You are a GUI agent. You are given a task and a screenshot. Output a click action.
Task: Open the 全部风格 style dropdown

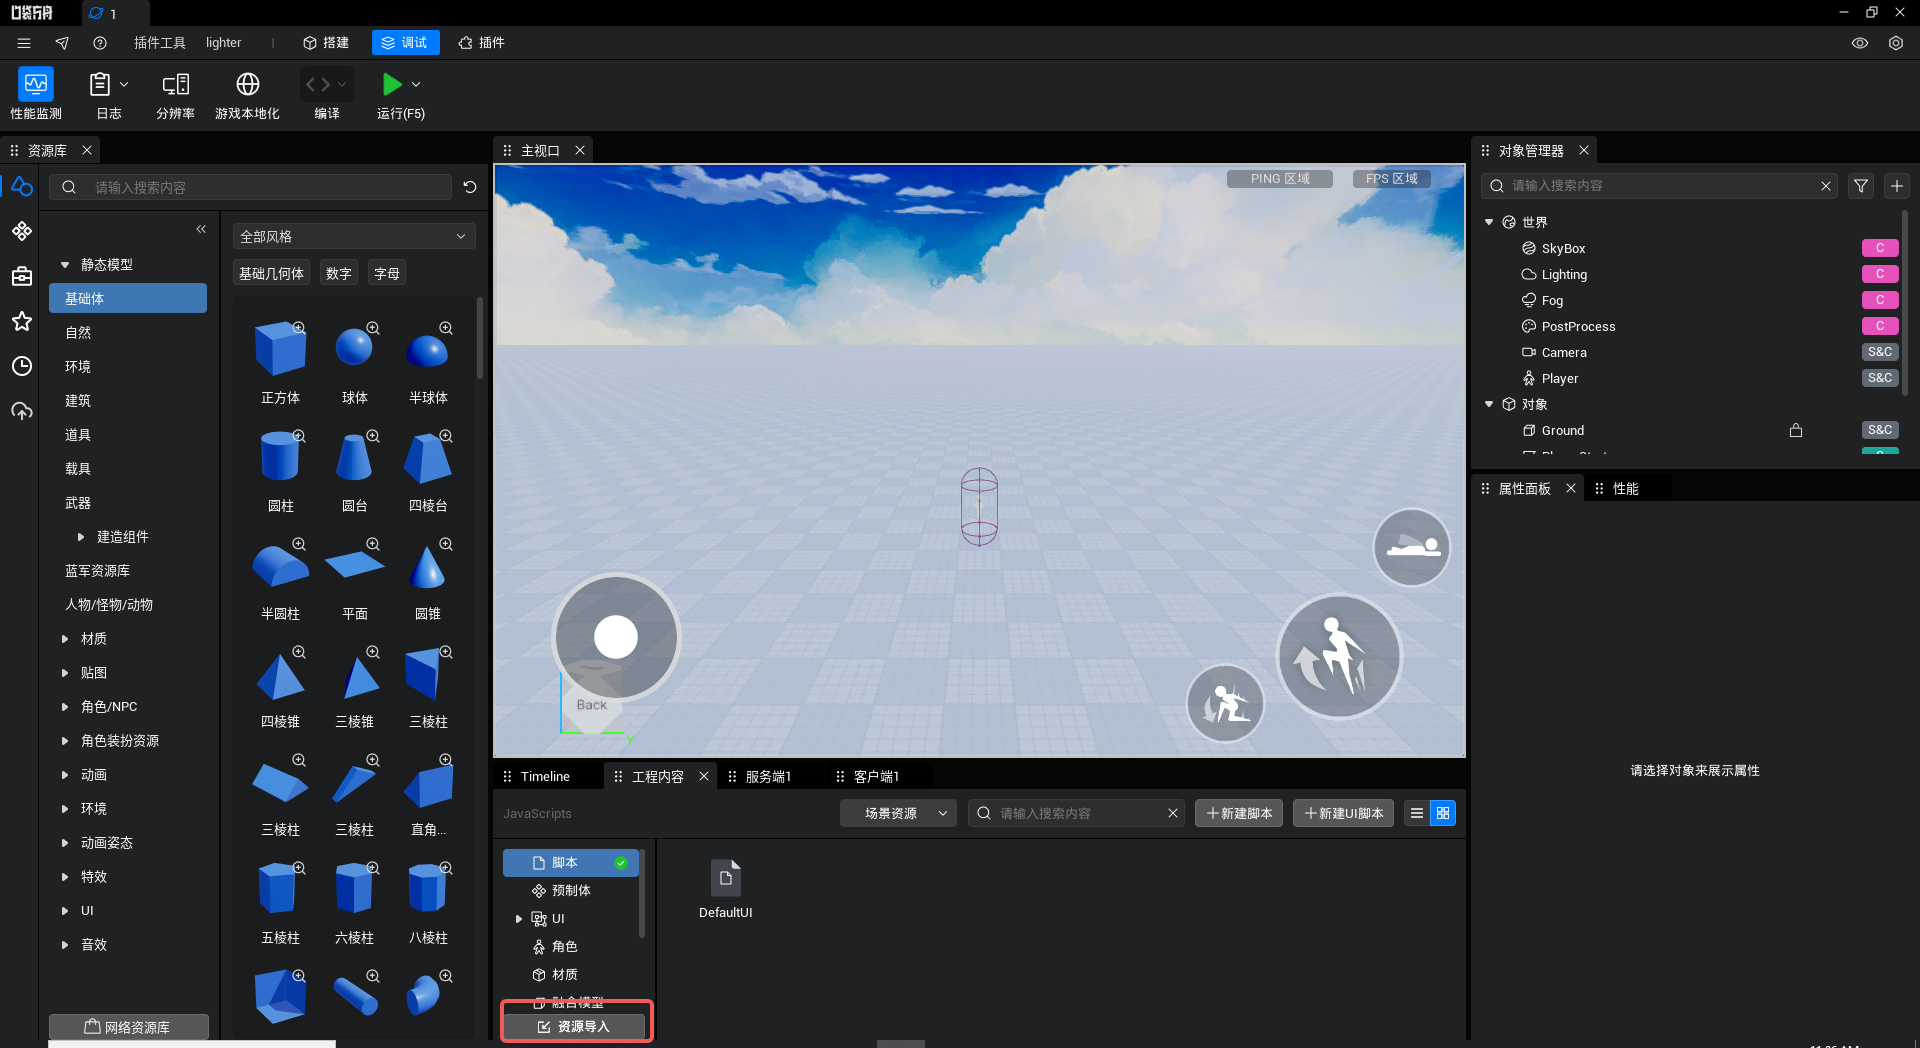coord(354,237)
